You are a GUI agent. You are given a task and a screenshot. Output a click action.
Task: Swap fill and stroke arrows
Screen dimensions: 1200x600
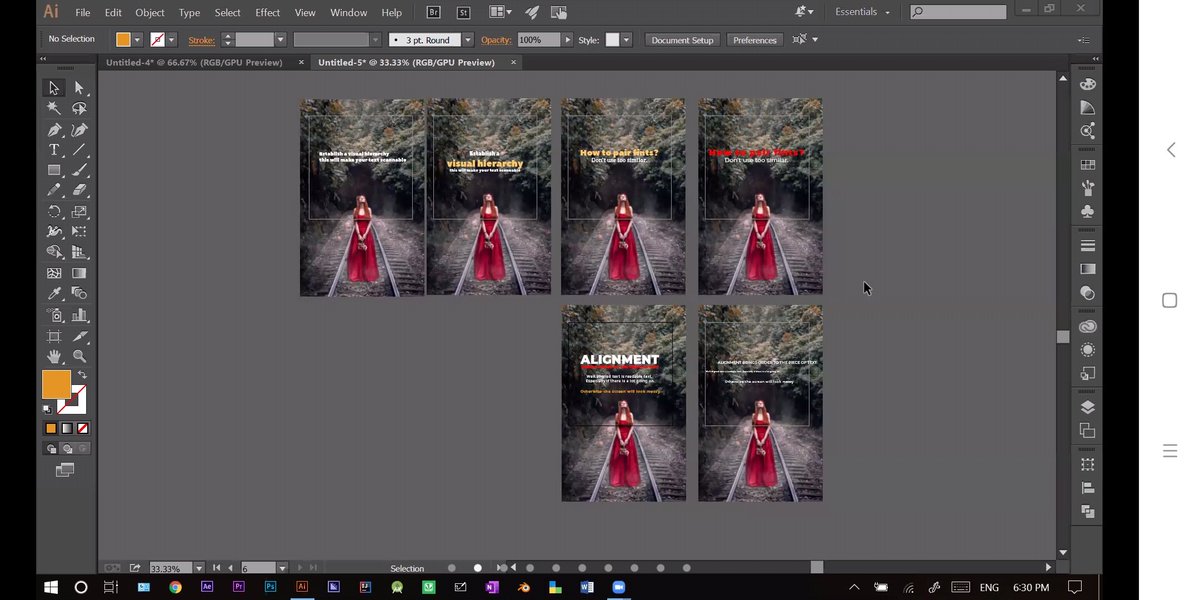[82, 375]
